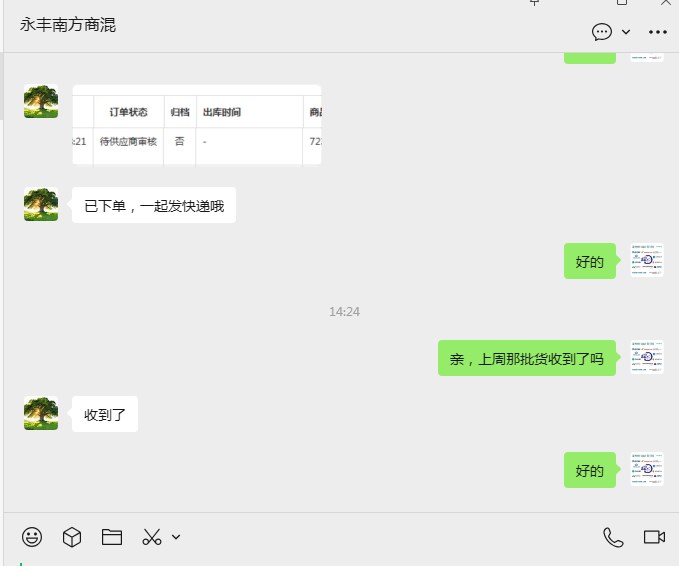Expand the screenshot options arrow

176,537
